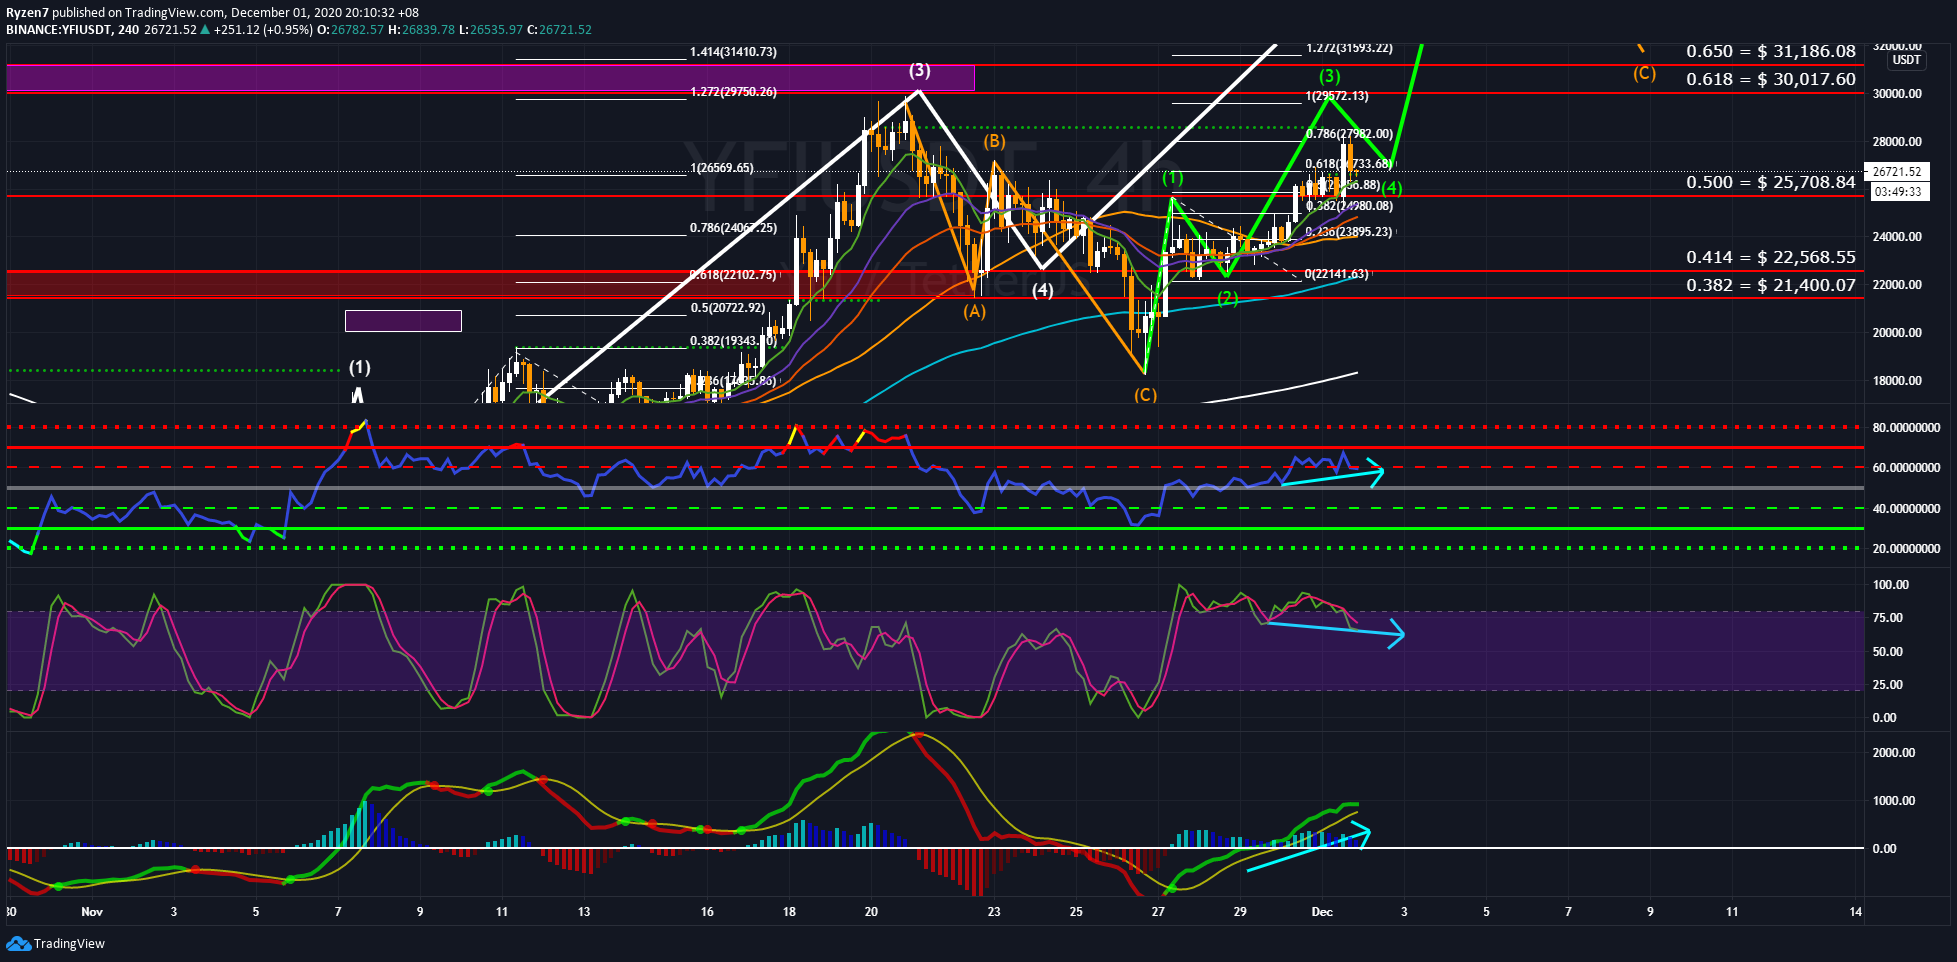
Task: Click the fib label 0(22141.63)
Action: pos(1337,274)
